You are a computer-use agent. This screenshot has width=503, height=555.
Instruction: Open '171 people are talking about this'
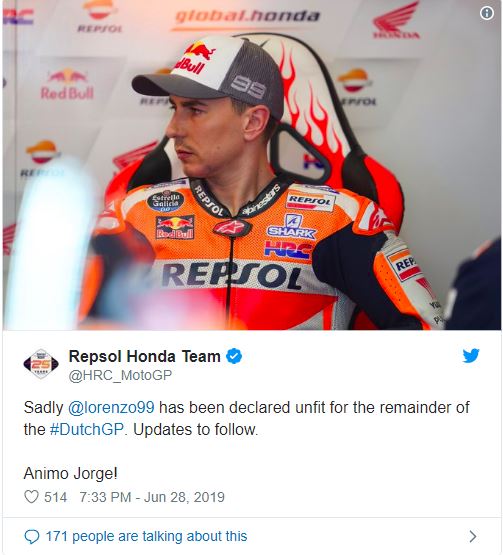[146, 537]
